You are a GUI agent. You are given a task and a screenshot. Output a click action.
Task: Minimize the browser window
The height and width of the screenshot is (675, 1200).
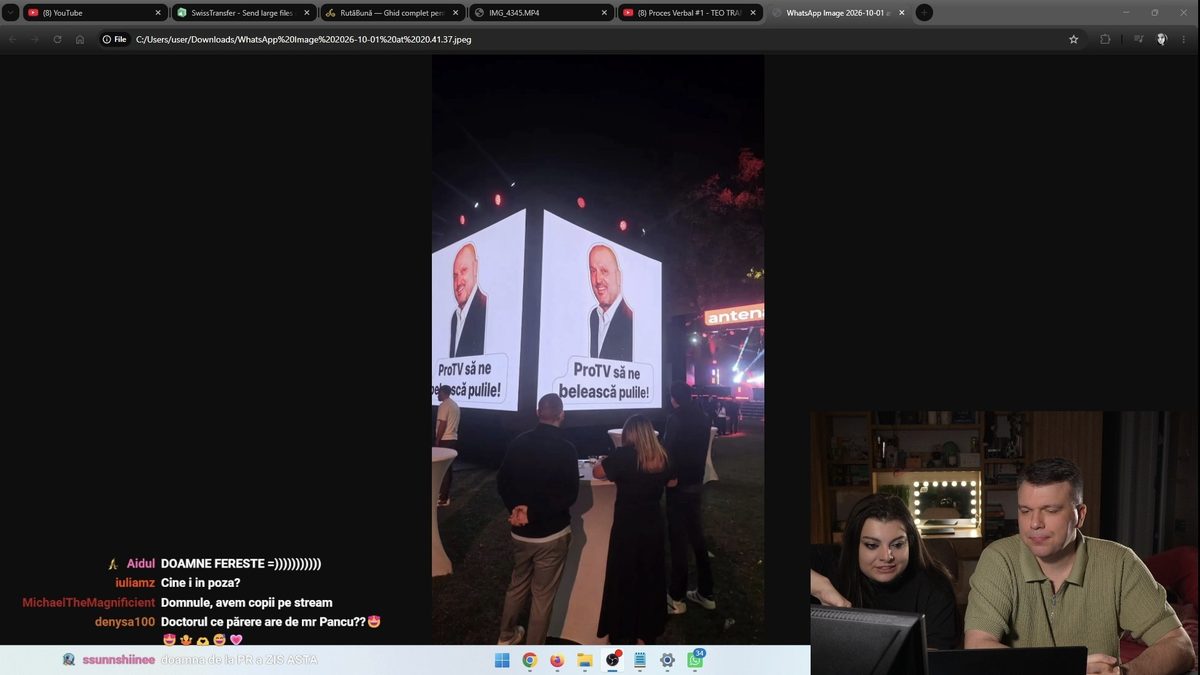click(x=1127, y=13)
